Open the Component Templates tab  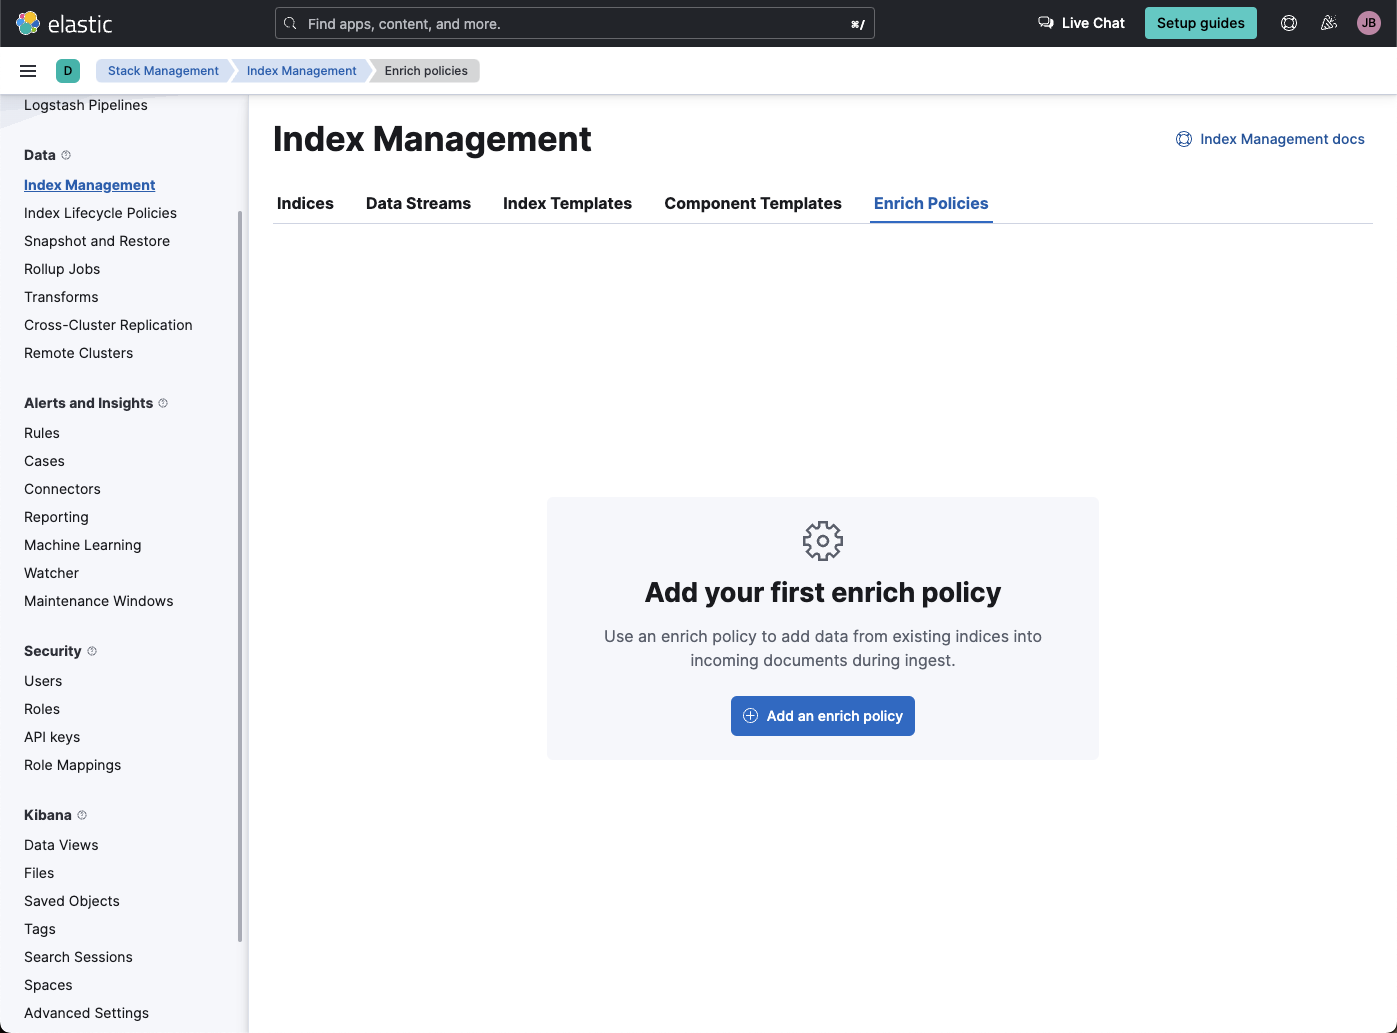click(x=752, y=203)
